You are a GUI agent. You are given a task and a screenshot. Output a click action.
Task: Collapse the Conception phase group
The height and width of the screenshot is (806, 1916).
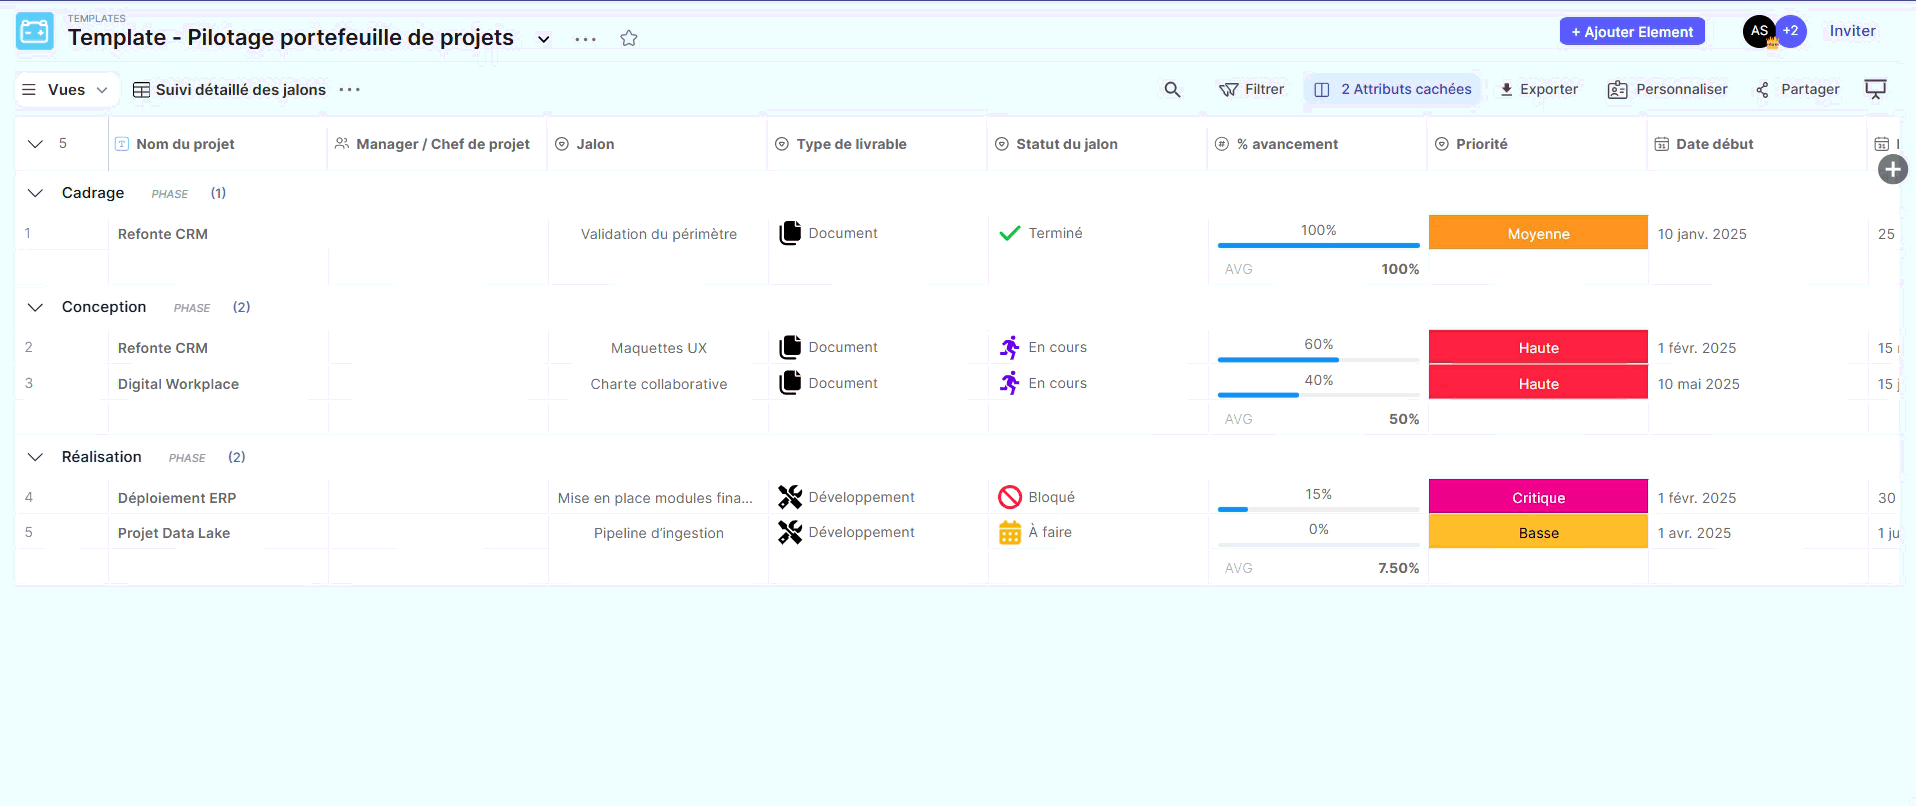pos(35,307)
